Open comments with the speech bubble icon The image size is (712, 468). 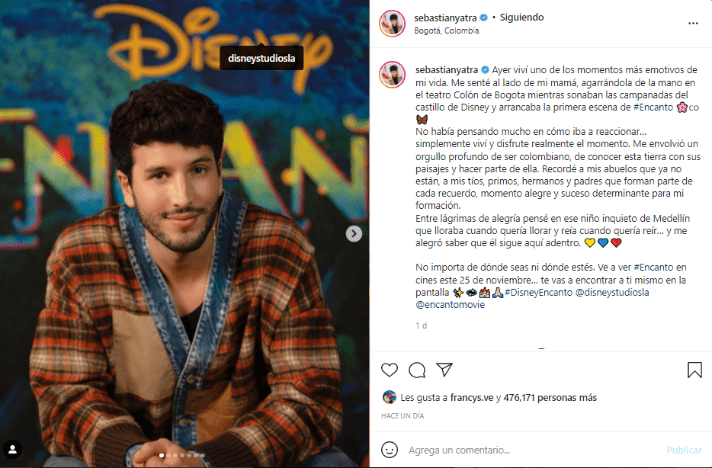coord(417,370)
